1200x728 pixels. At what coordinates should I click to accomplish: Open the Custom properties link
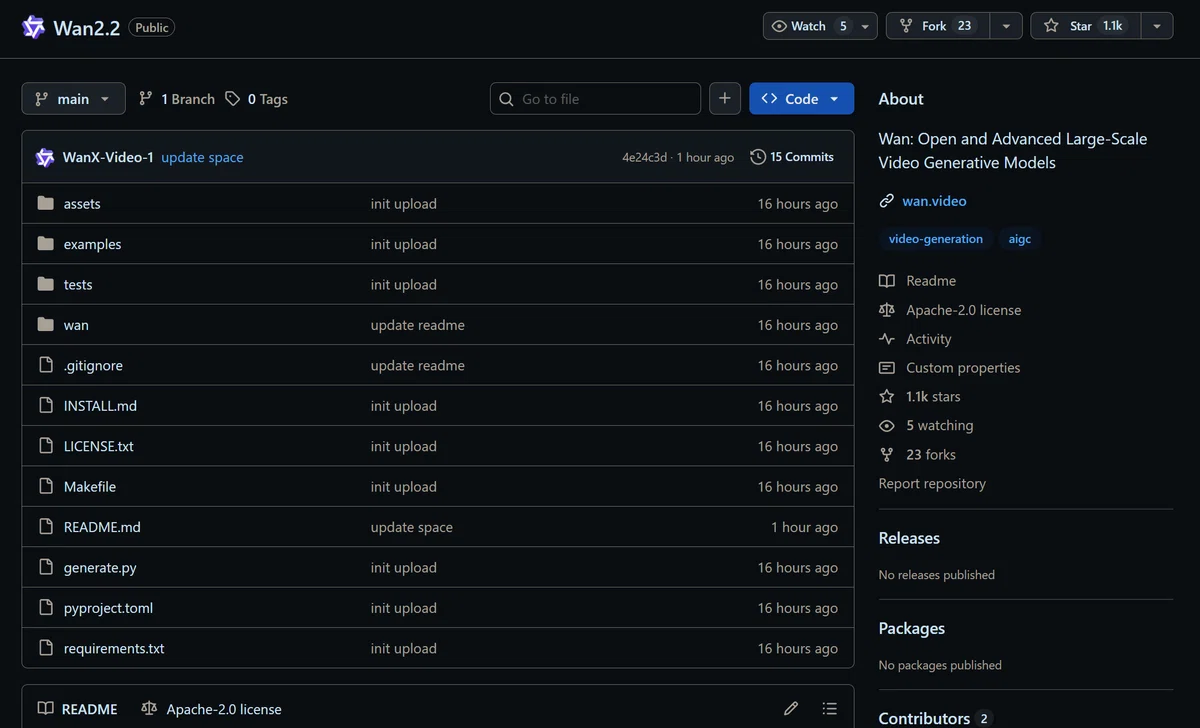963,368
